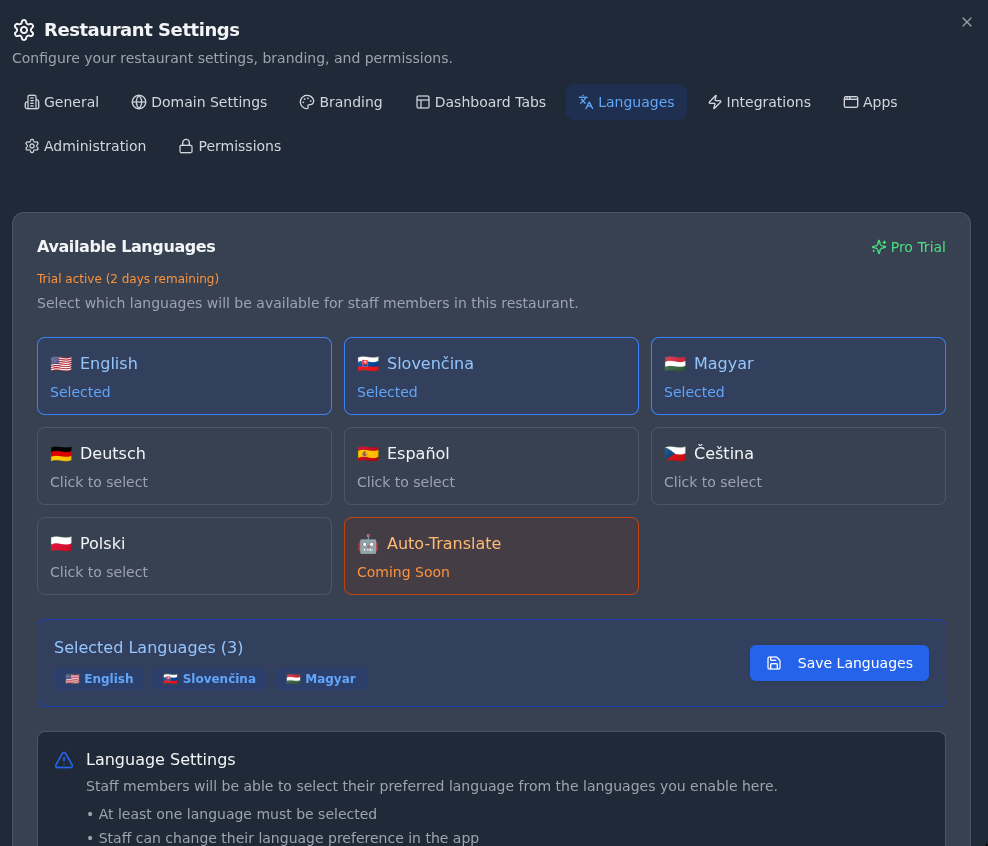Image resolution: width=988 pixels, height=846 pixels.
Task: Select the Čeština language card
Action: (798, 466)
